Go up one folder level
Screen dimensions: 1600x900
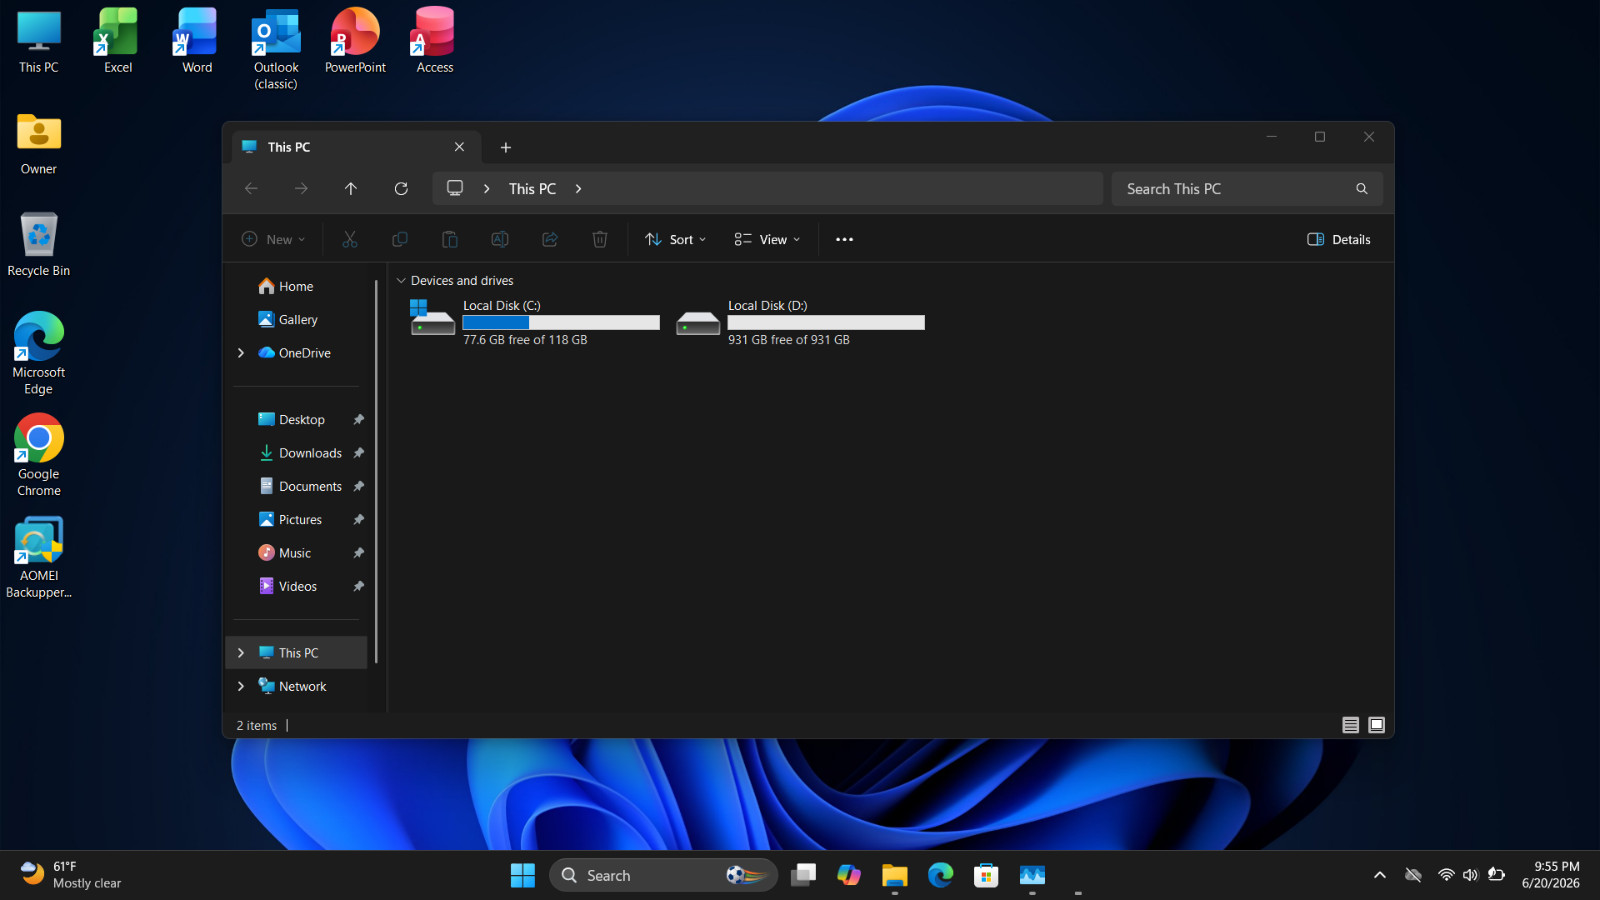(351, 189)
